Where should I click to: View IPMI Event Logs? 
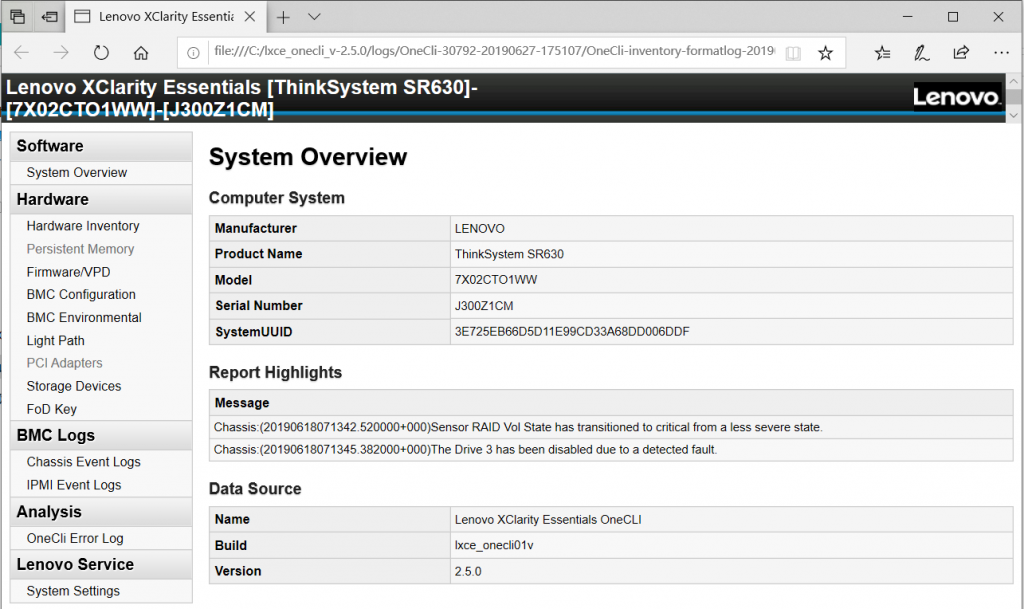click(74, 485)
